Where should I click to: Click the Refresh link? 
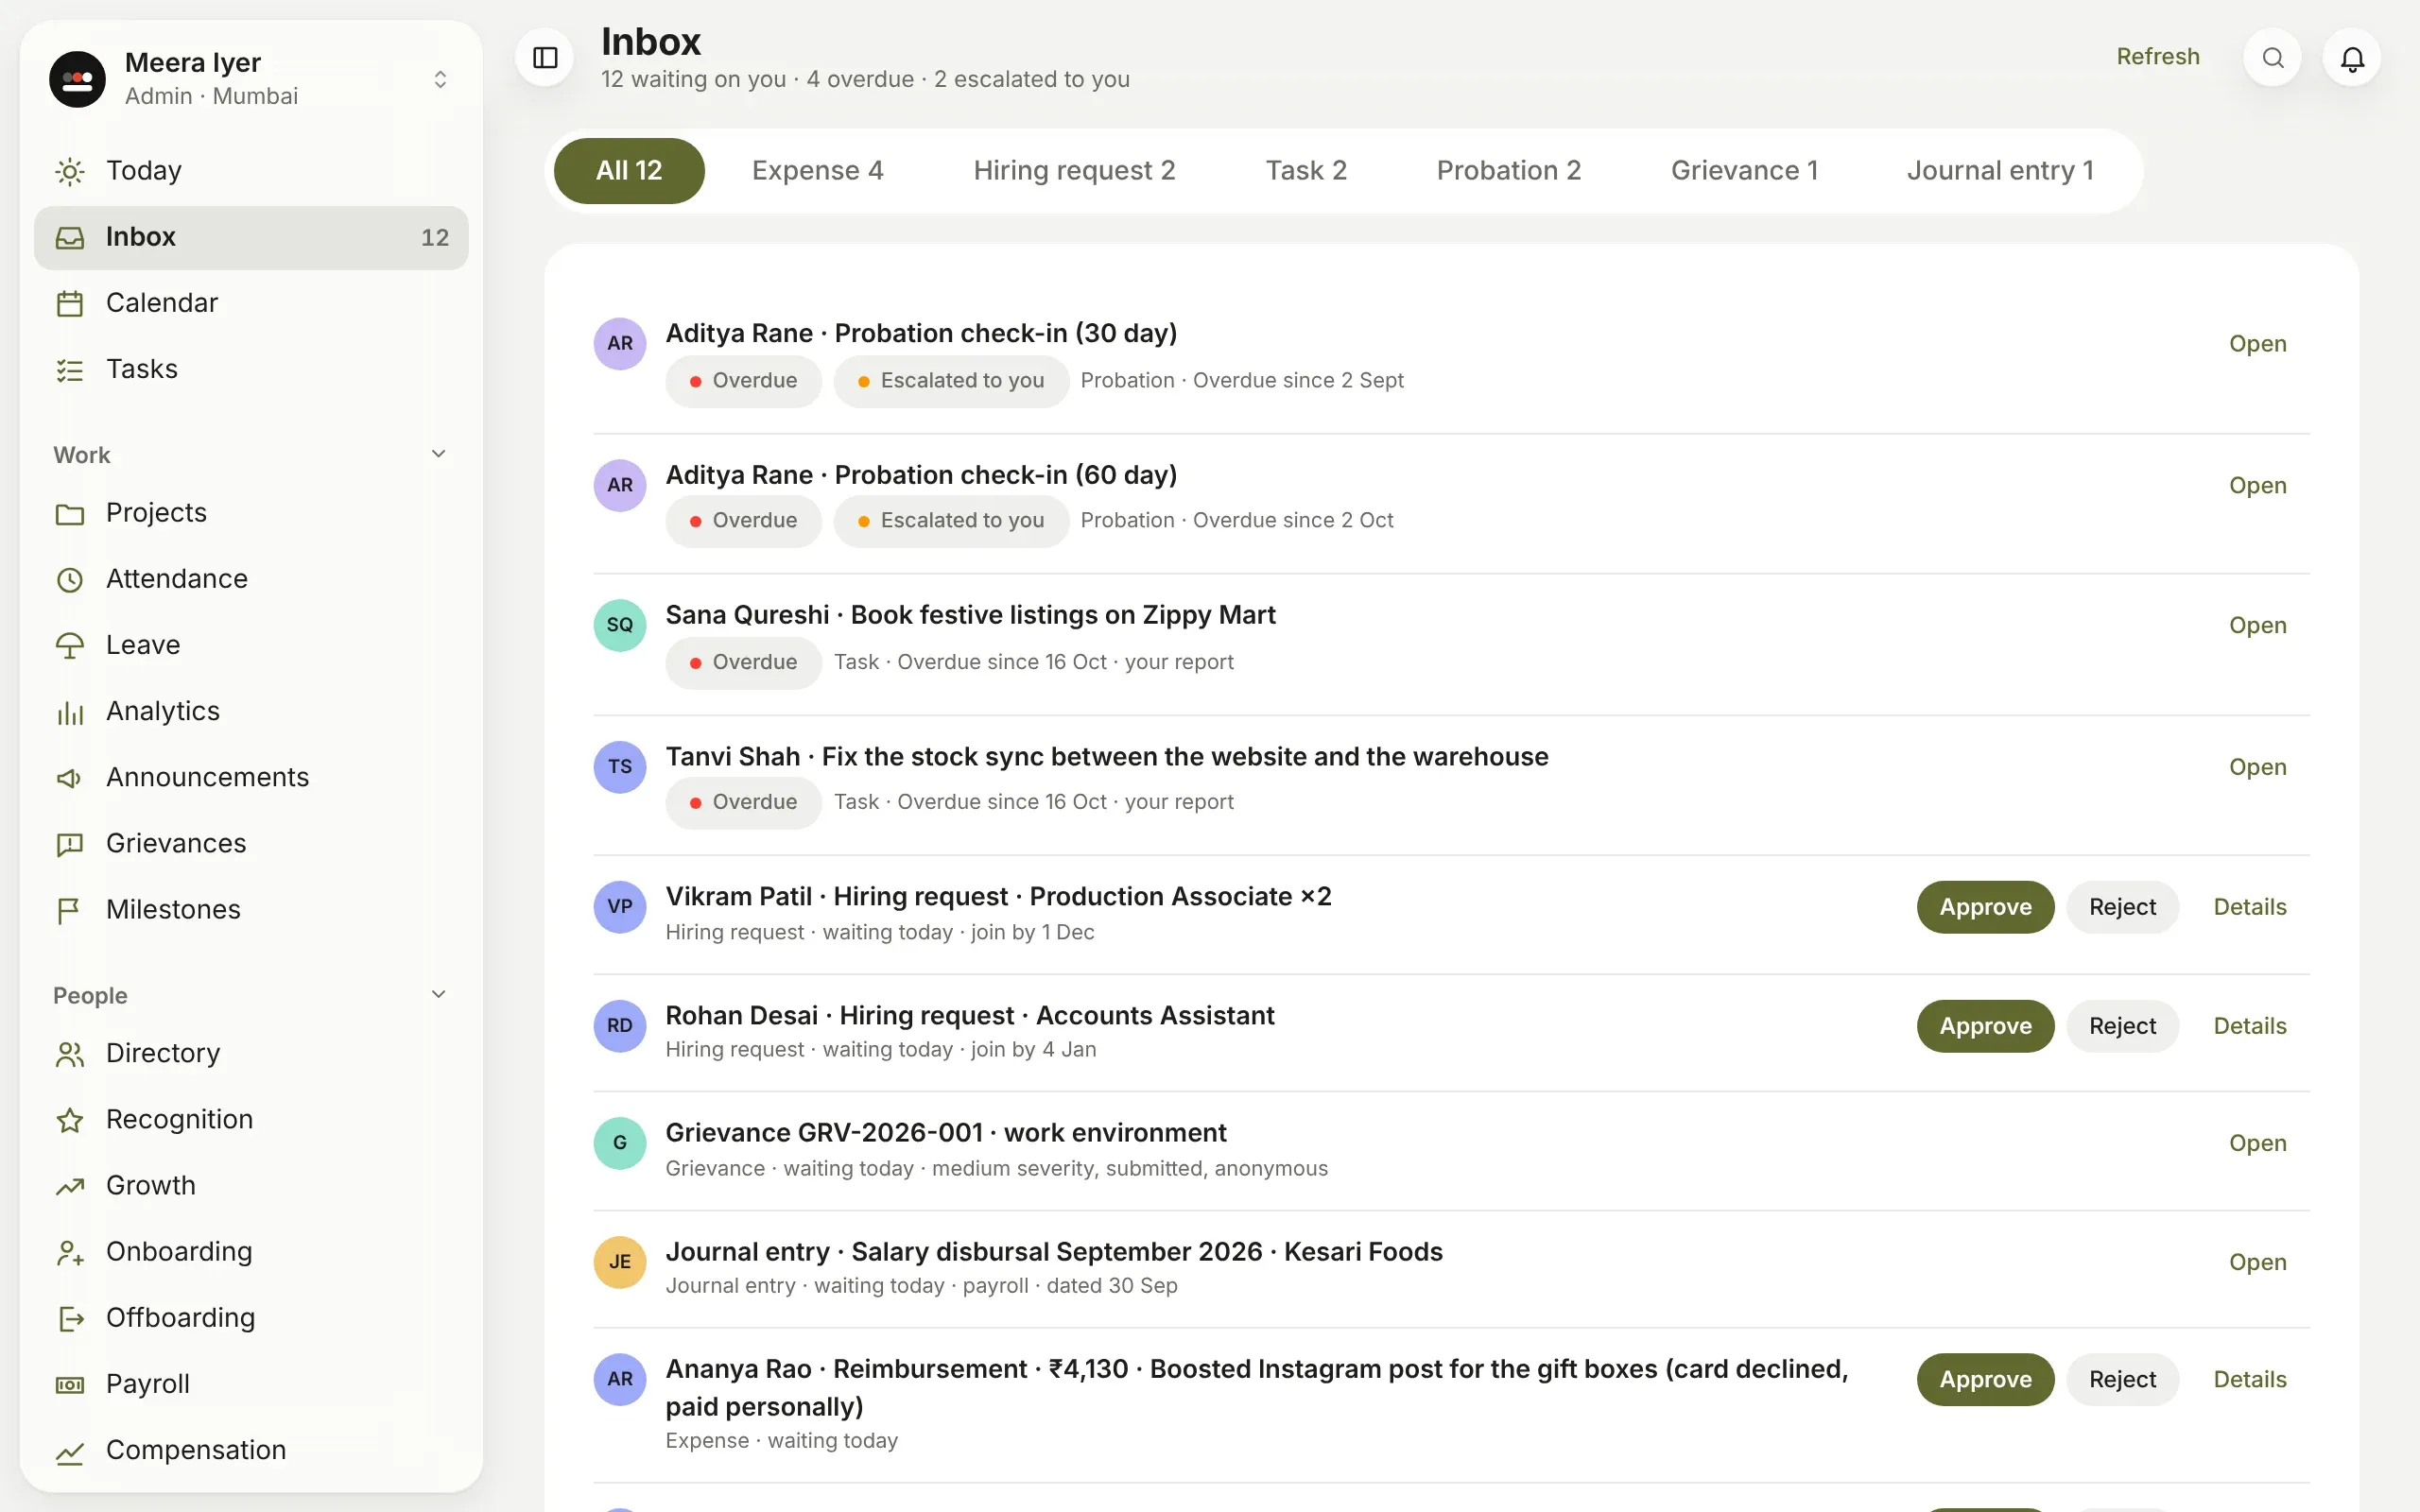(x=2158, y=57)
